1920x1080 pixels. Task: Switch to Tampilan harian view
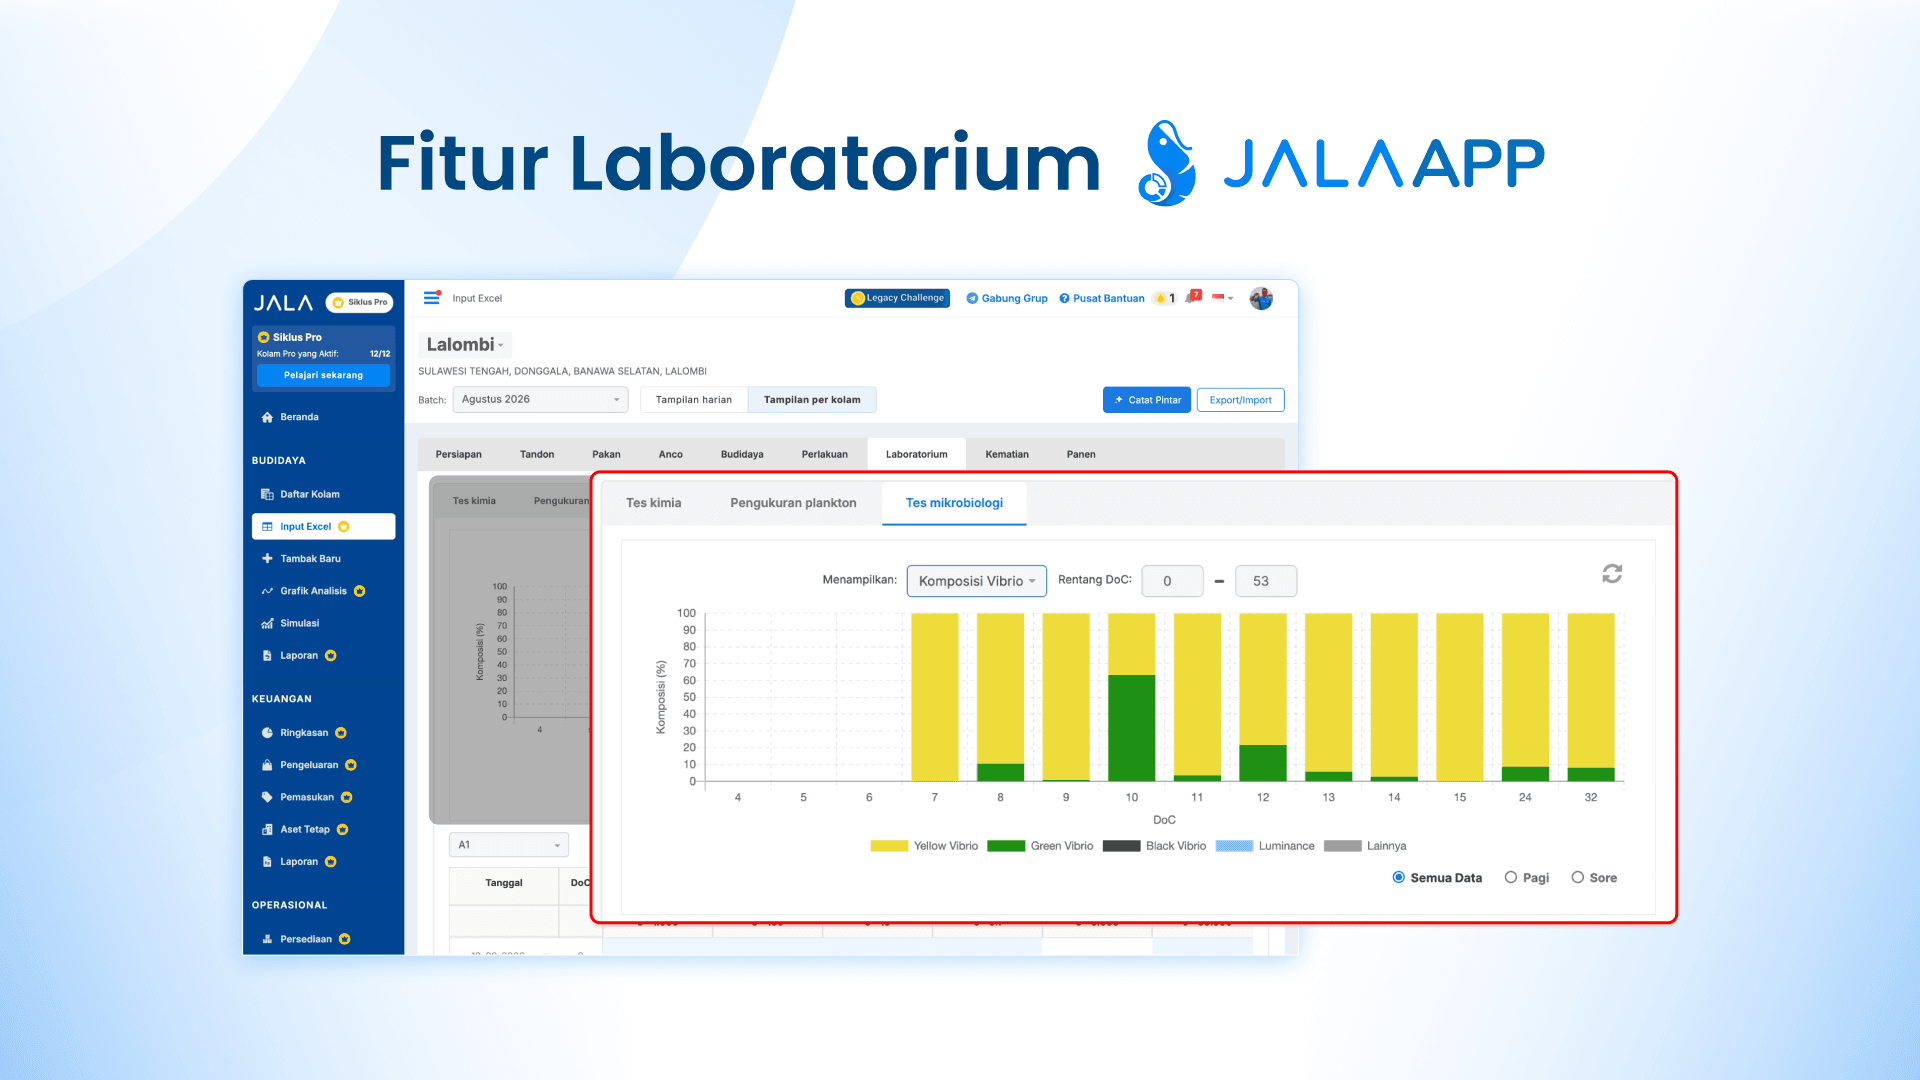694,400
